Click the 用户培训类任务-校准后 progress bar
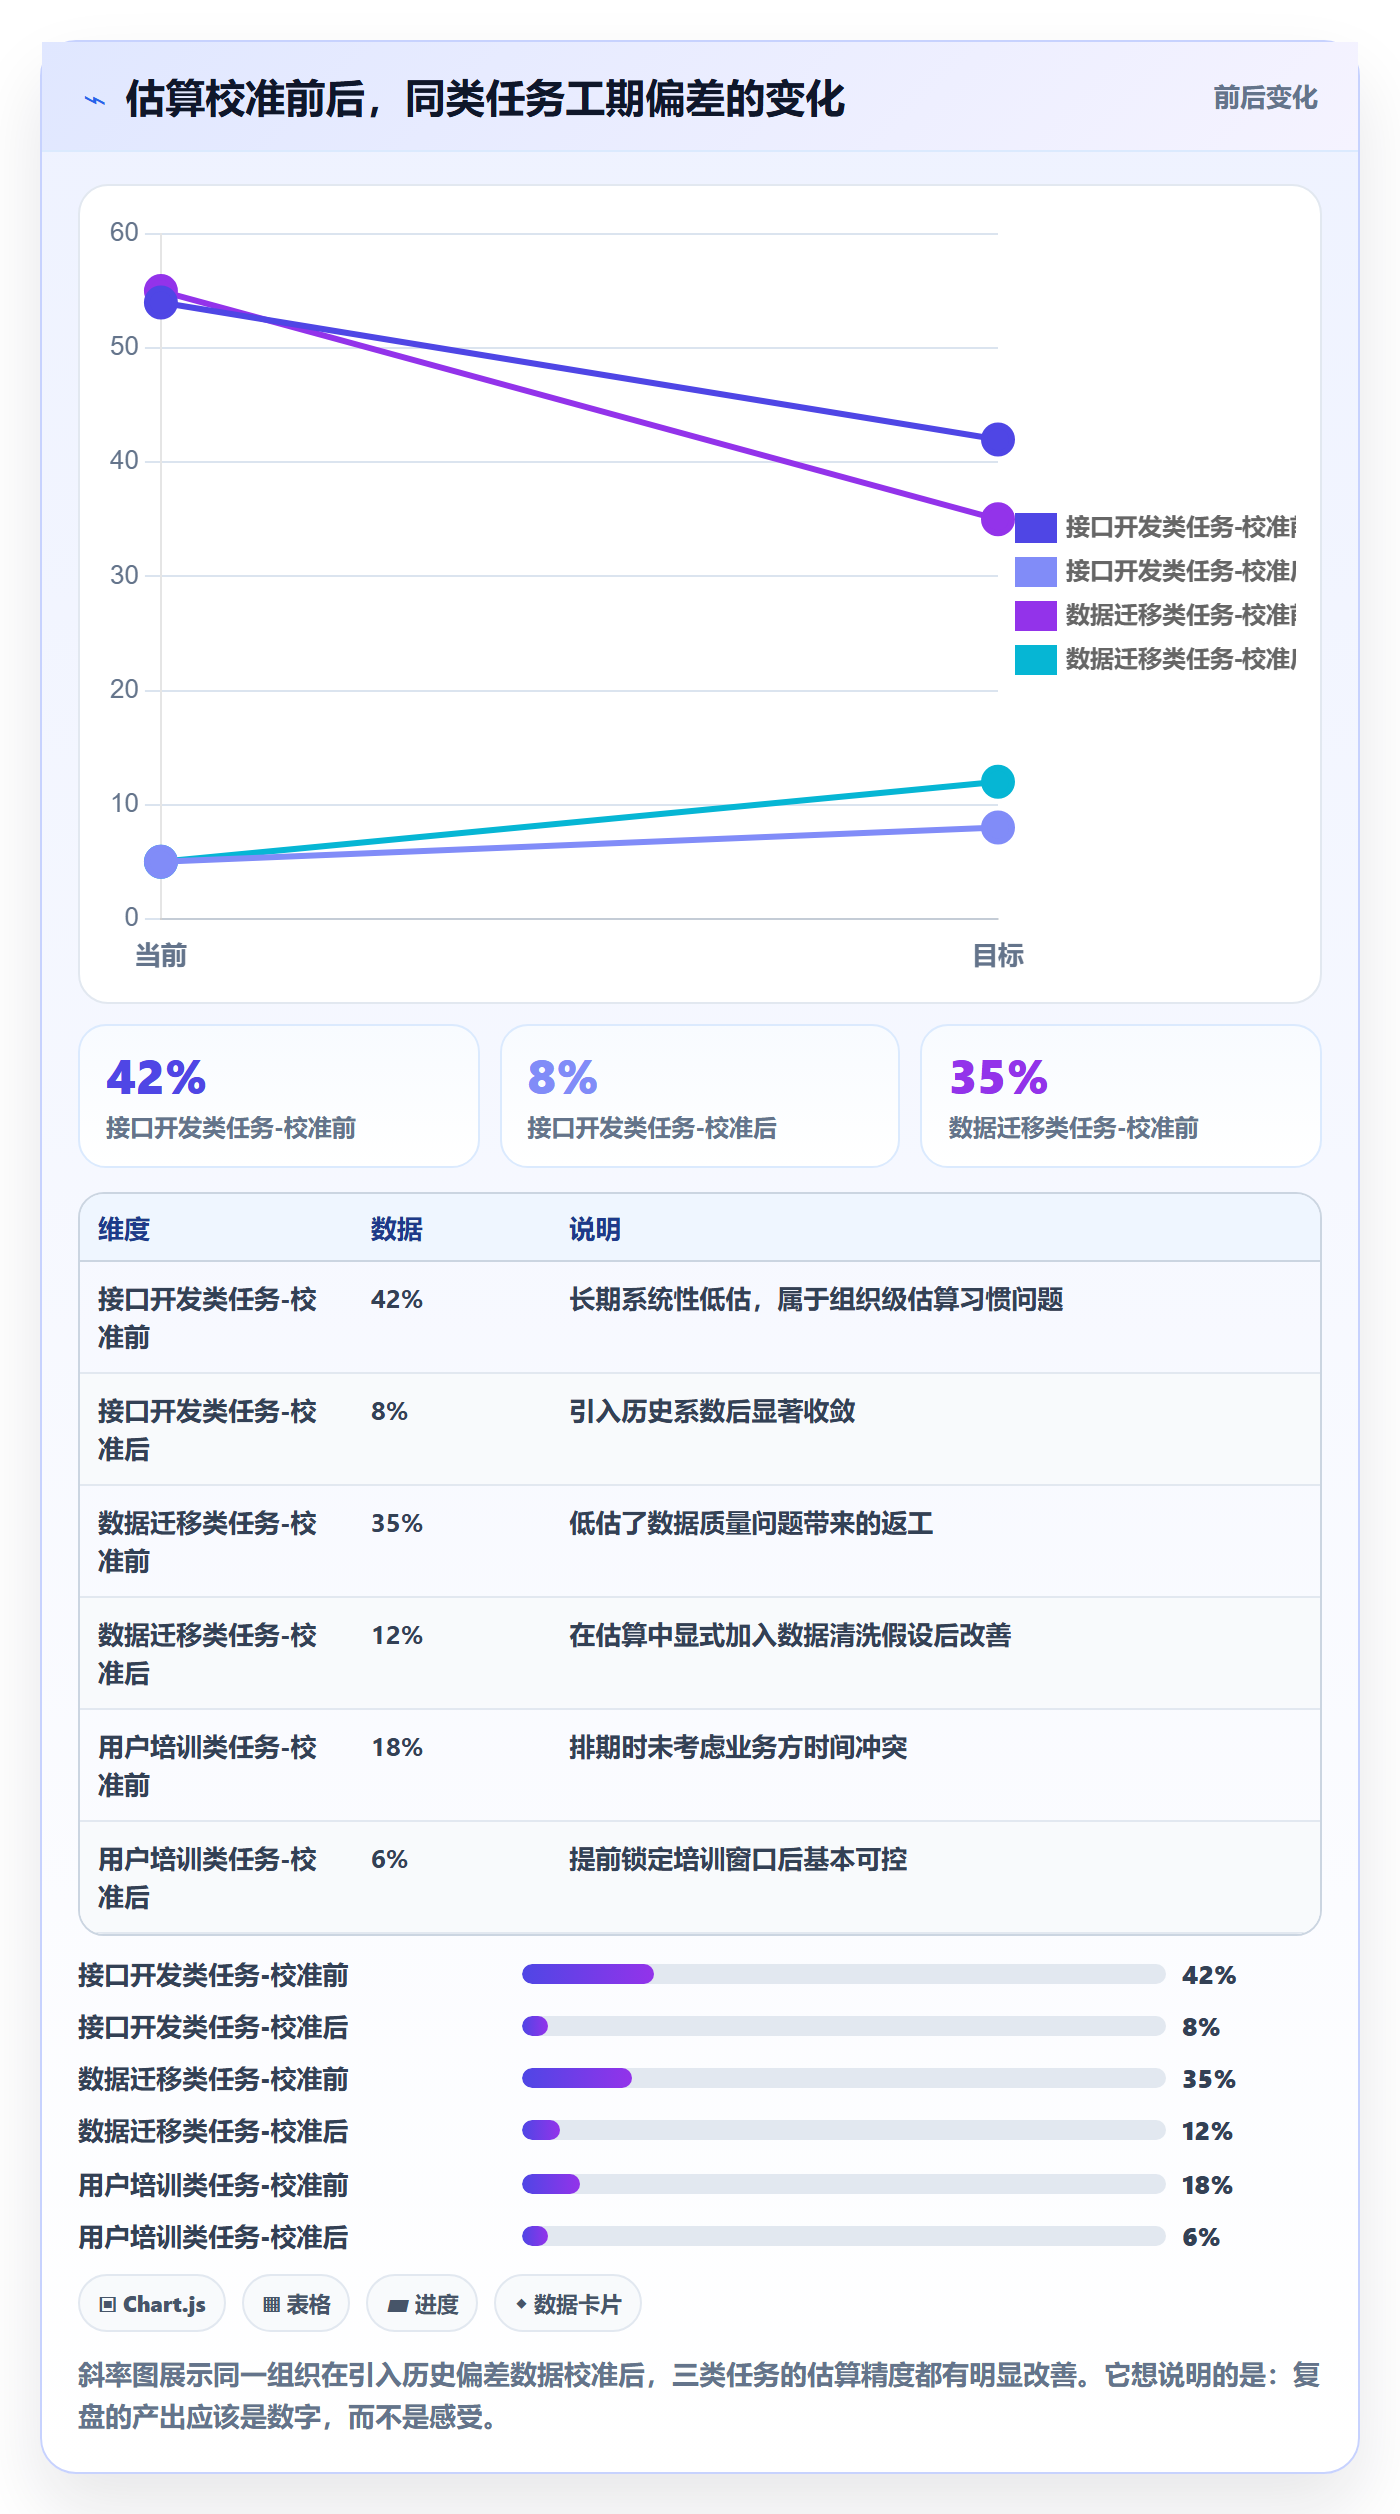Image resolution: width=1400 pixels, height=2514 pixels. pos(843,2236)
